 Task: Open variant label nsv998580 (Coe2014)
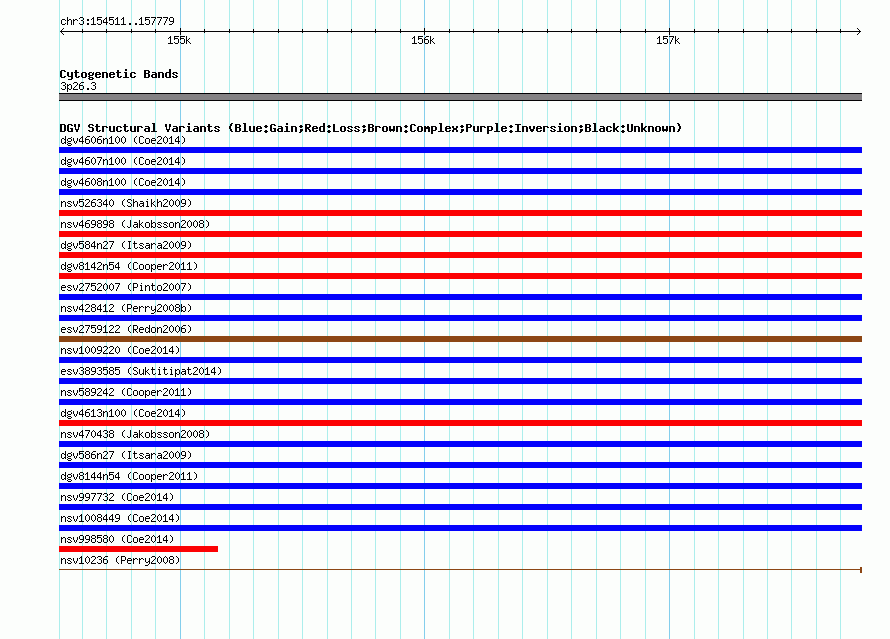coord(117,539)
